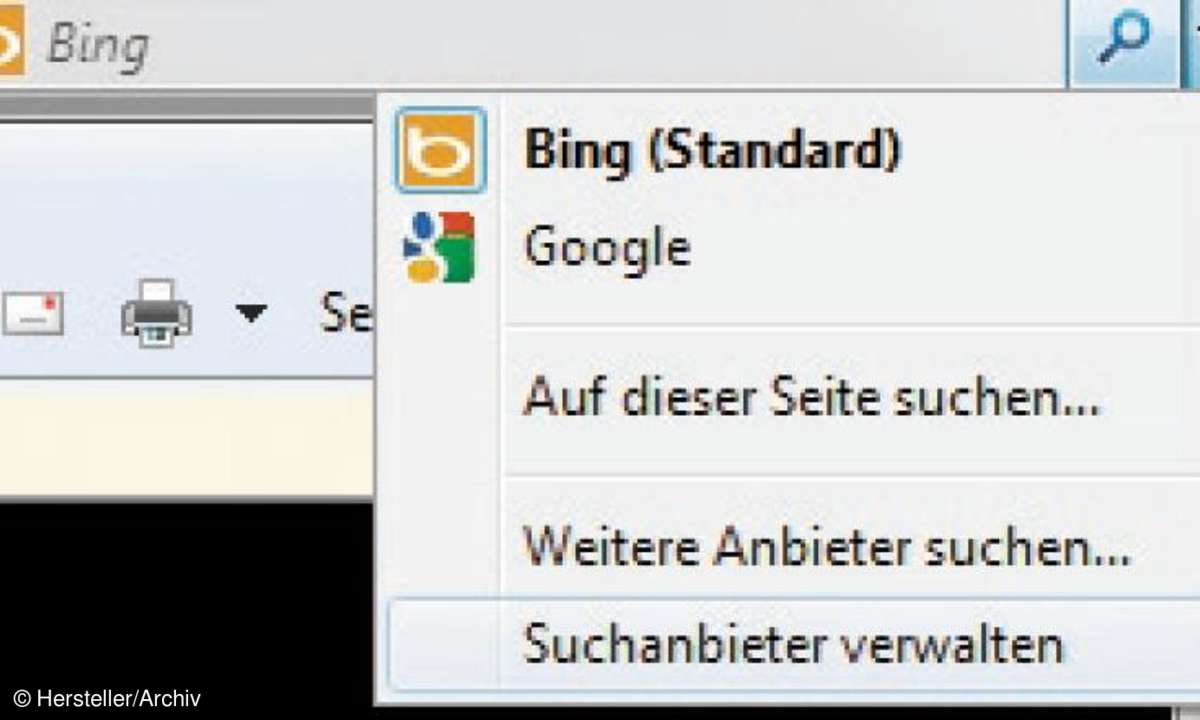Click the Bing logo in the search box
The image size is (1200, 720).
click(x=10, y=42)
